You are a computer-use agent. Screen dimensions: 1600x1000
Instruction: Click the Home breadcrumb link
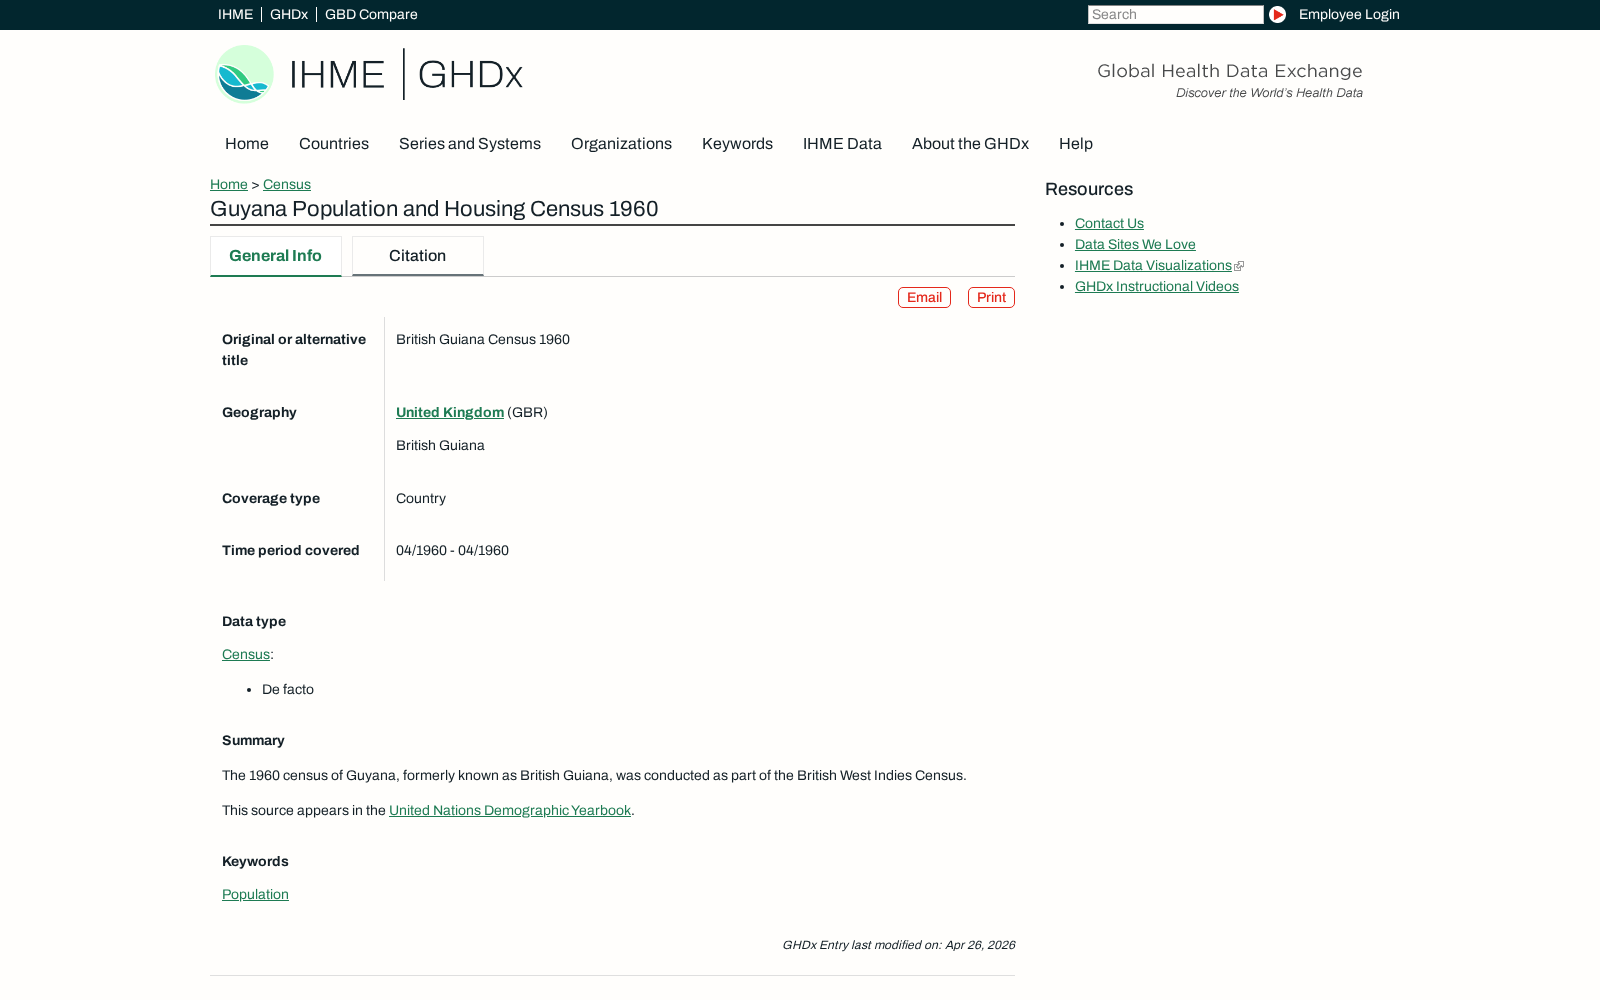click(x=229, y=184)
